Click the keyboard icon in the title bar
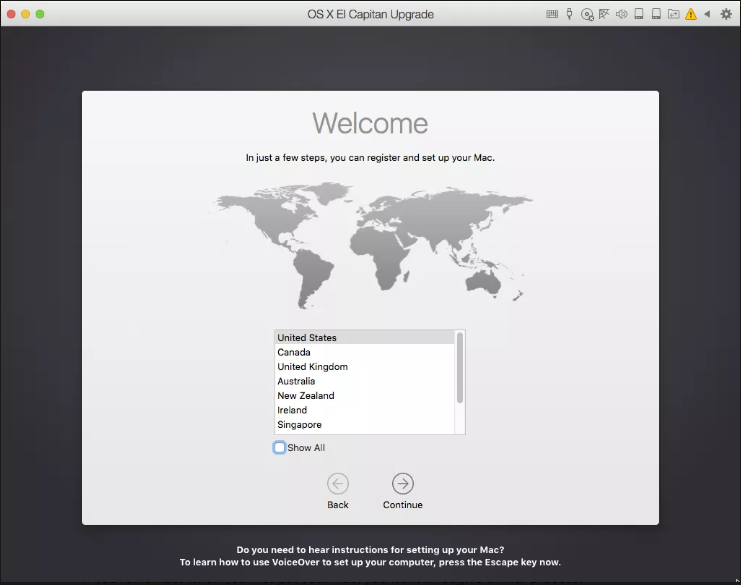The image size is (741, 585). tap(551, 14)
